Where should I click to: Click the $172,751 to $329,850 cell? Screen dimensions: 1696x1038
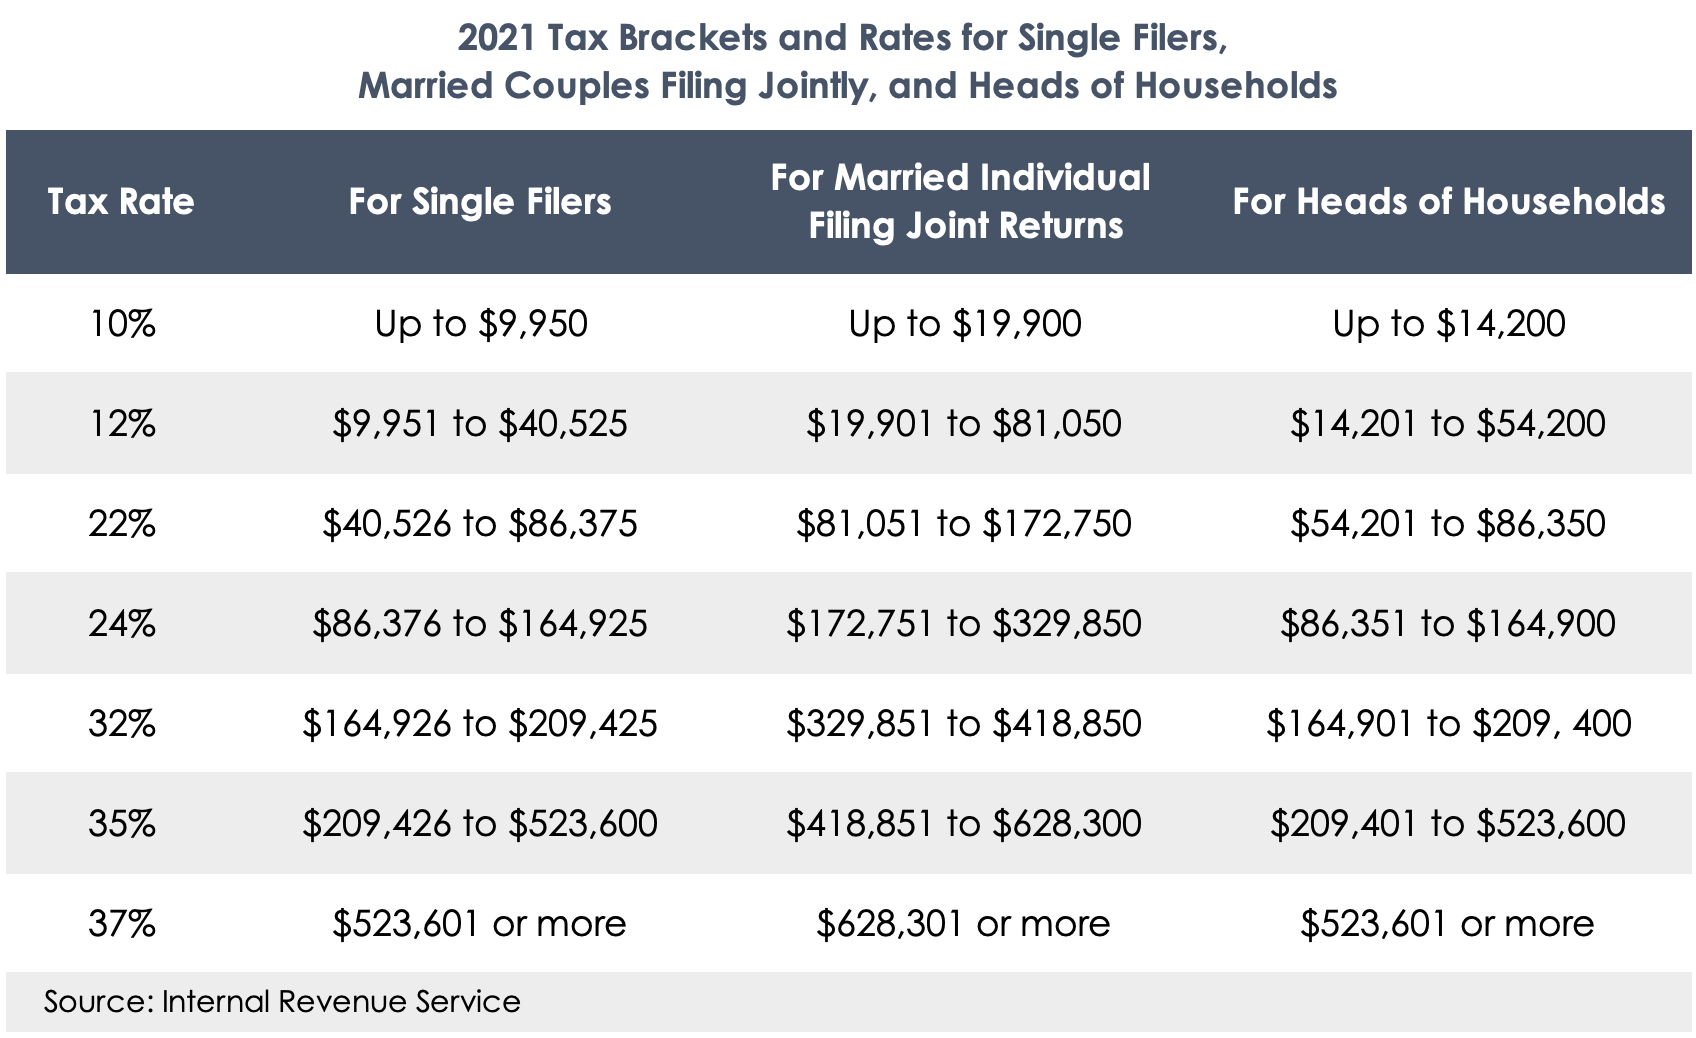(964, 624)
